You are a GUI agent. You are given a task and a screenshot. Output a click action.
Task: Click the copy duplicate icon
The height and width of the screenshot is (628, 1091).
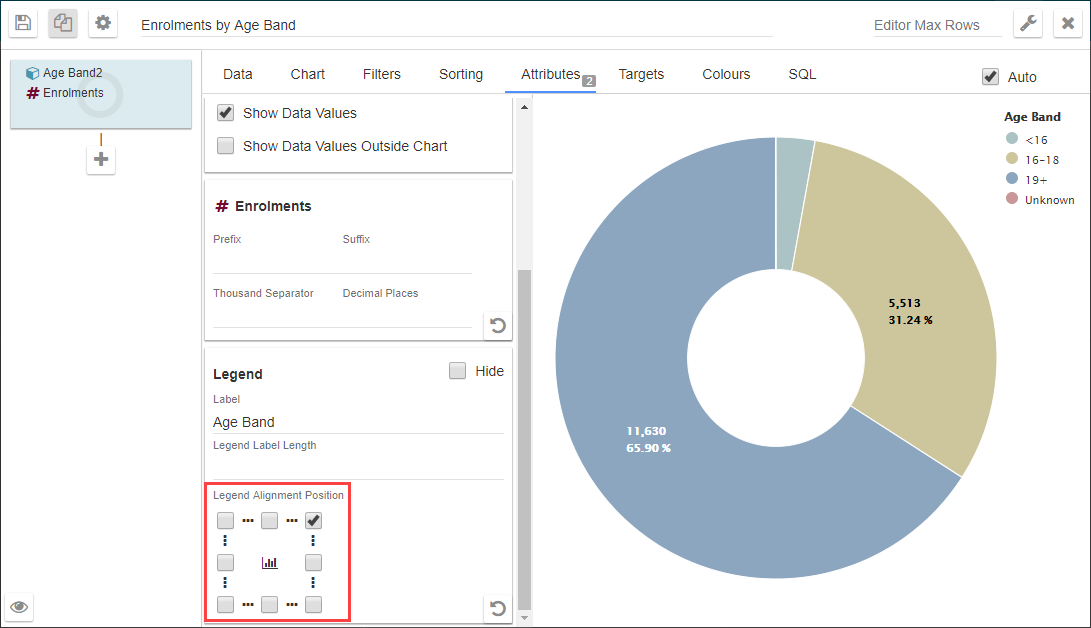[x=63, y=24]
